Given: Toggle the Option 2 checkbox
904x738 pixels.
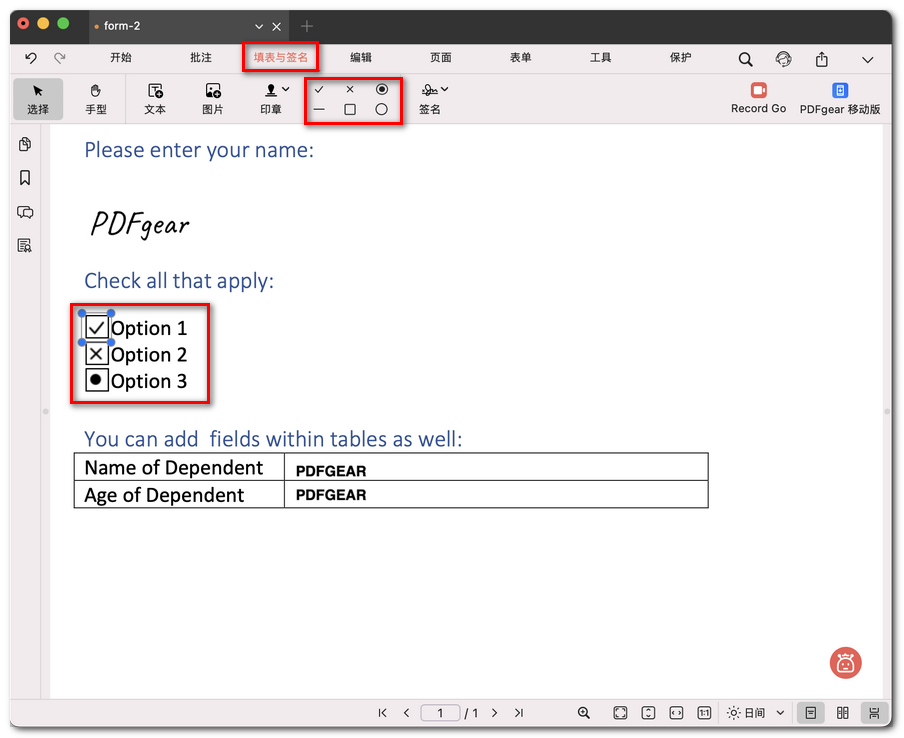Looking at the screenshot, I should click(97, 354).
